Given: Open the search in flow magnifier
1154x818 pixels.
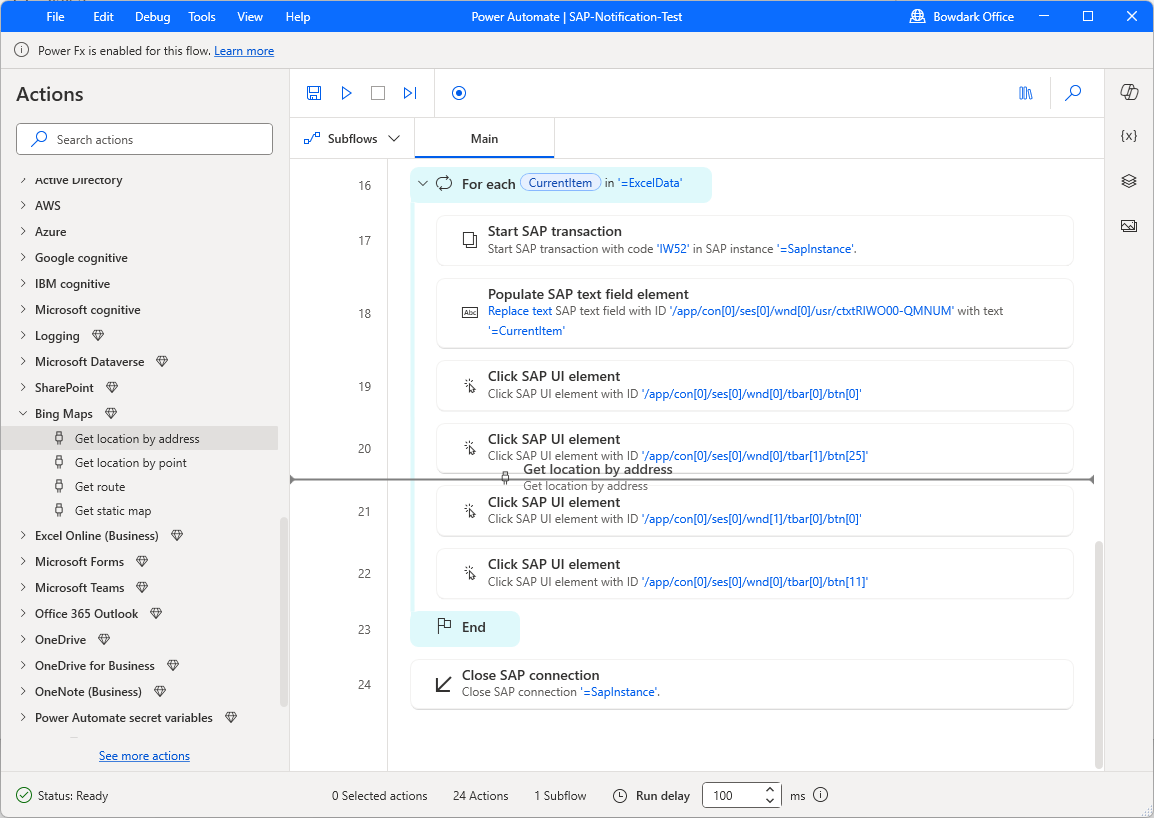Looking at the screenshot, I should (1074, 93).
